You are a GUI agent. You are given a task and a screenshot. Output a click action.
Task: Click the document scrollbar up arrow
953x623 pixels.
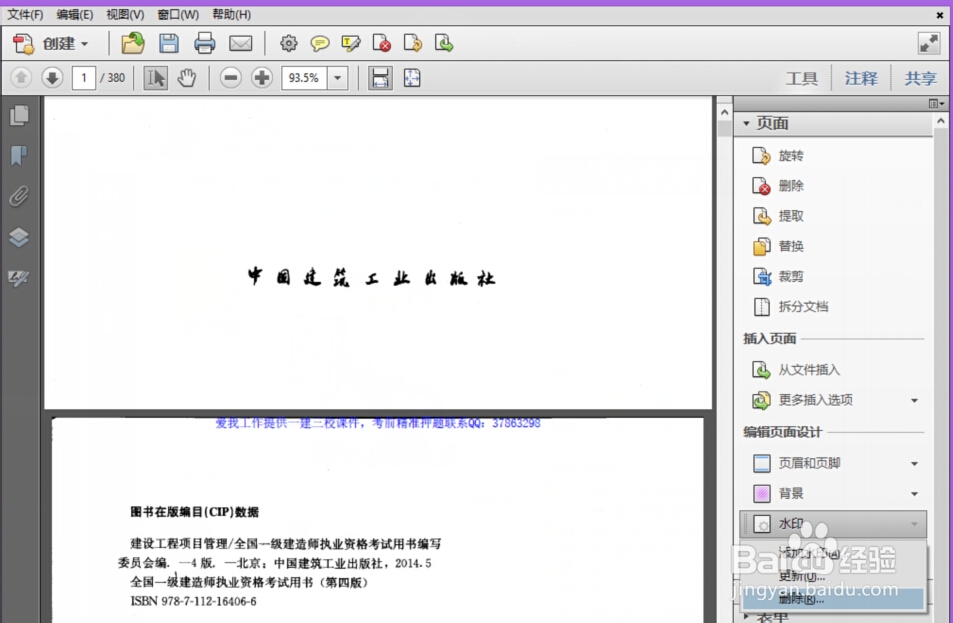pyautogui.click(x=724, y=112)
